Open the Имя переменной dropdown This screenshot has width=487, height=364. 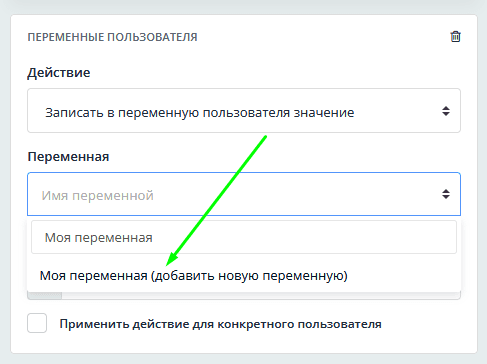point(244,194)
